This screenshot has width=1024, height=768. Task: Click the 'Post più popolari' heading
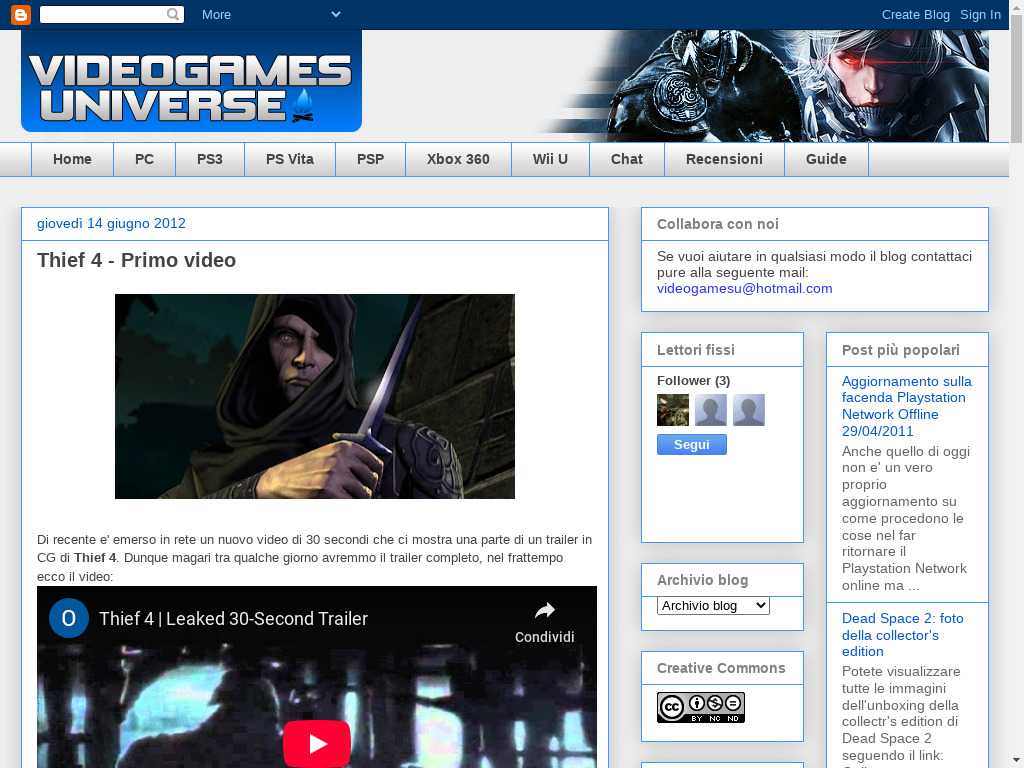901,350
